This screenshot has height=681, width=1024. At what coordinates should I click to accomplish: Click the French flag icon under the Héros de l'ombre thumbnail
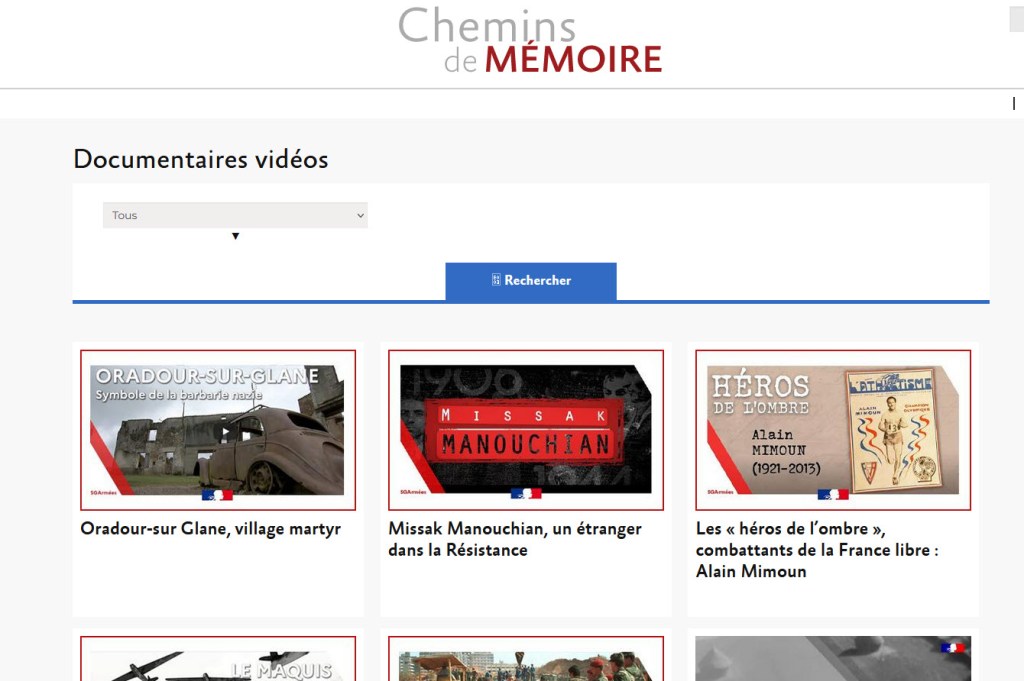833,494
